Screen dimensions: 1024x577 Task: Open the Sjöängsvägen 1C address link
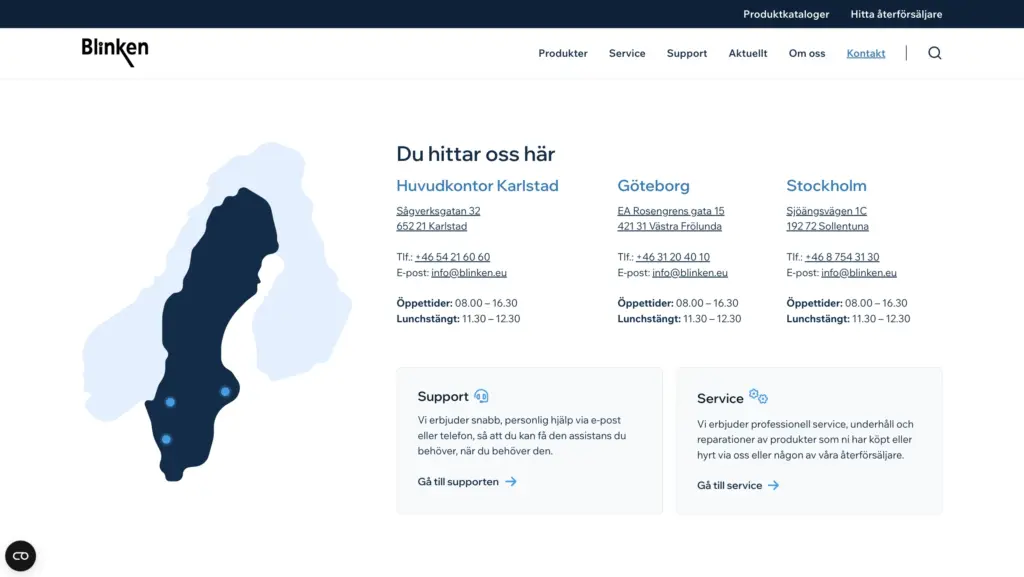tap(826, 211)
